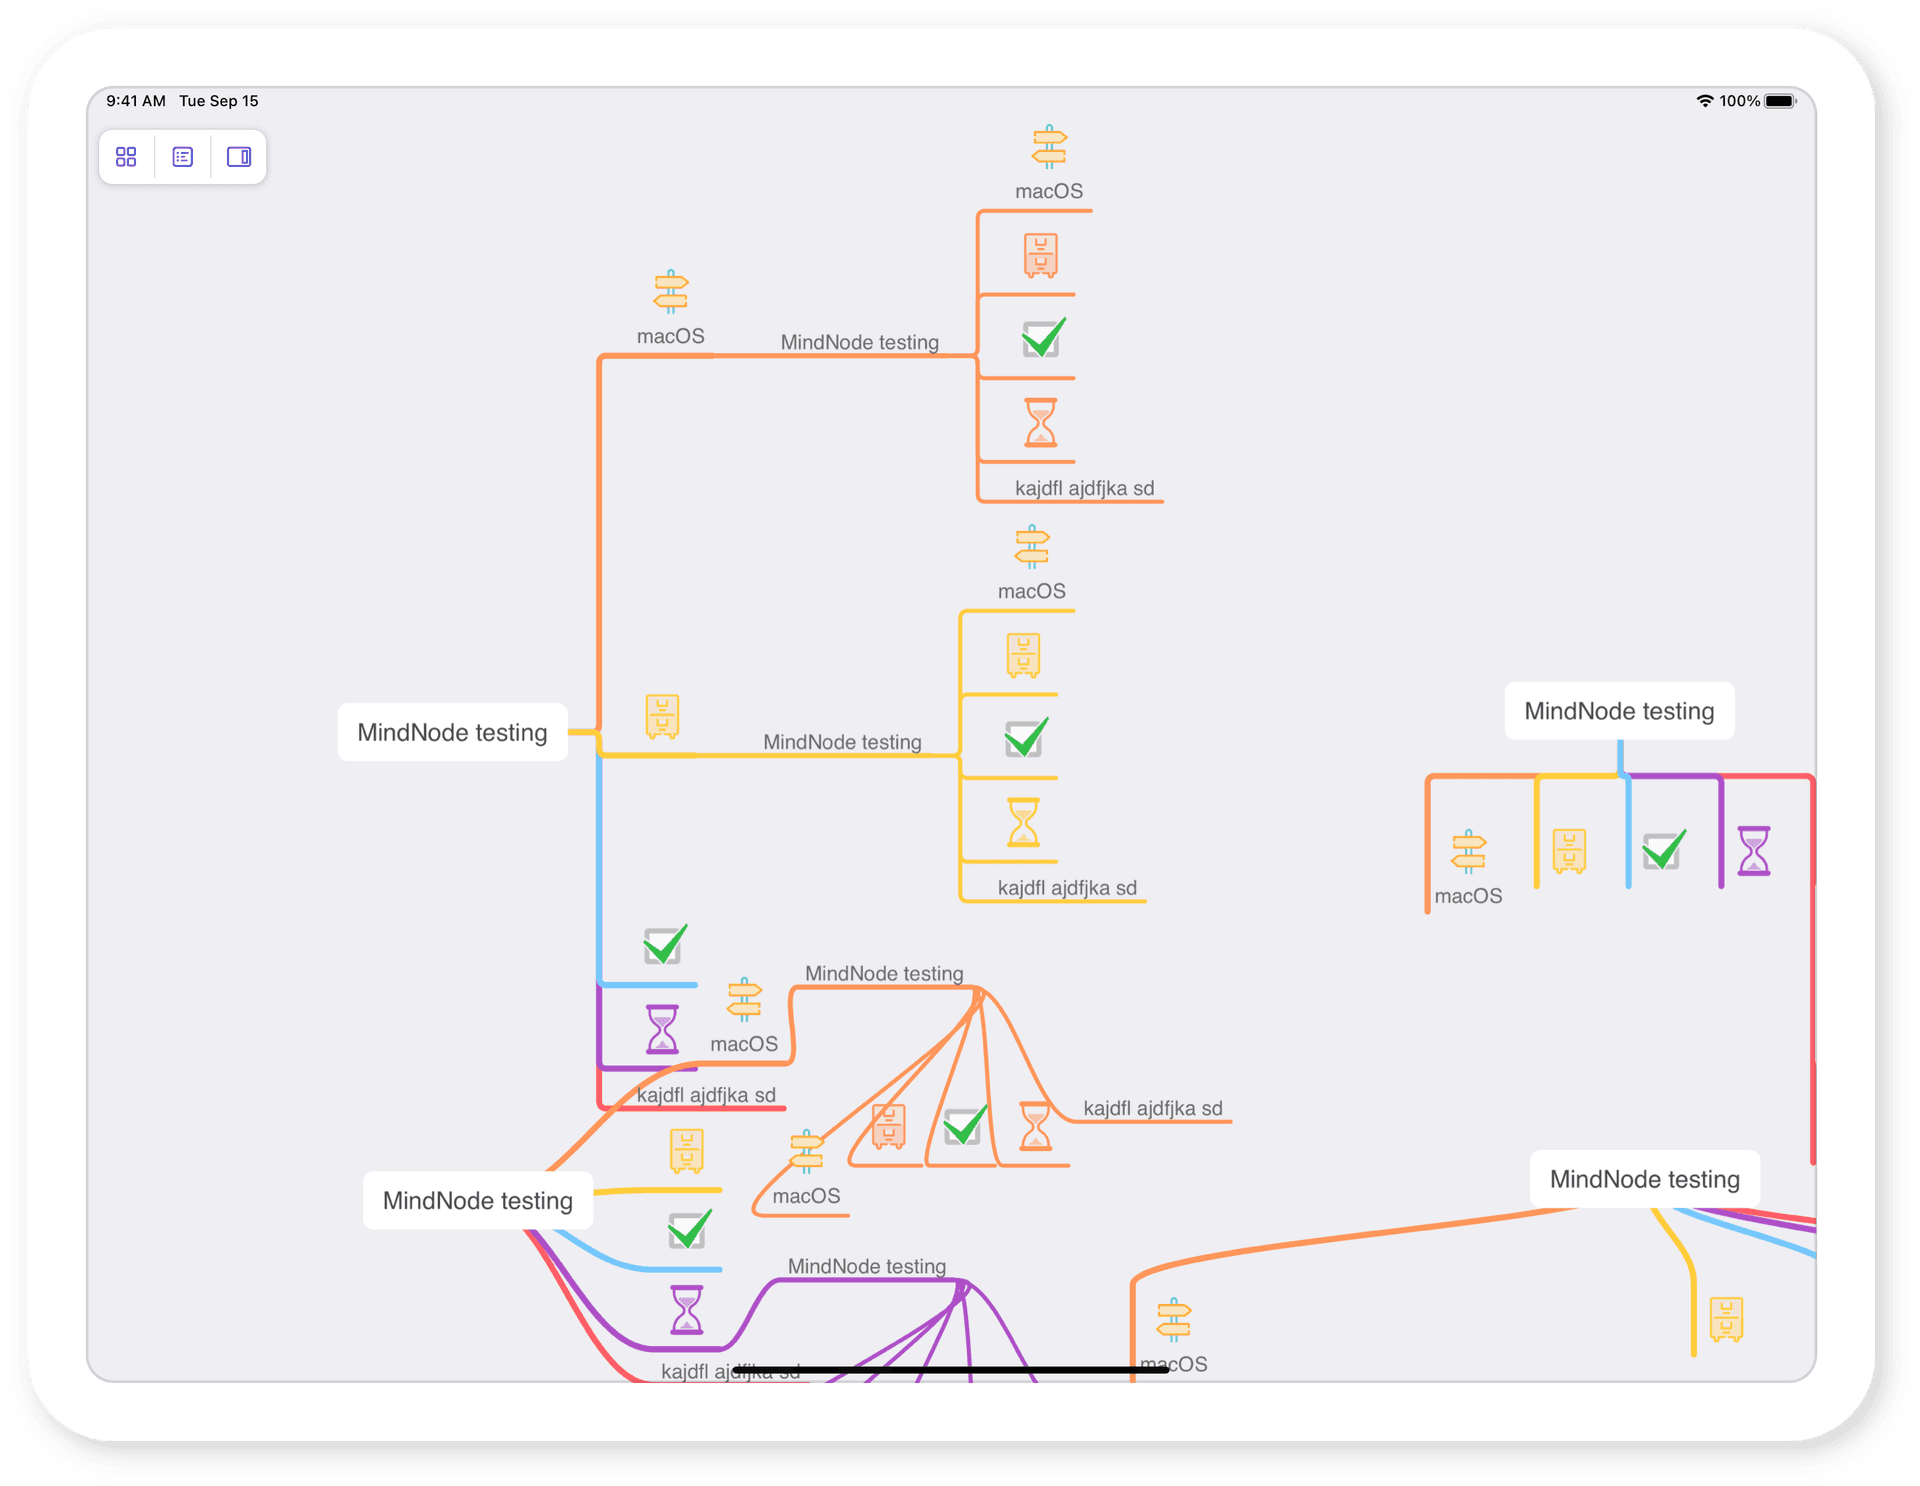Select top-right MindNode testing root node

1619,711
